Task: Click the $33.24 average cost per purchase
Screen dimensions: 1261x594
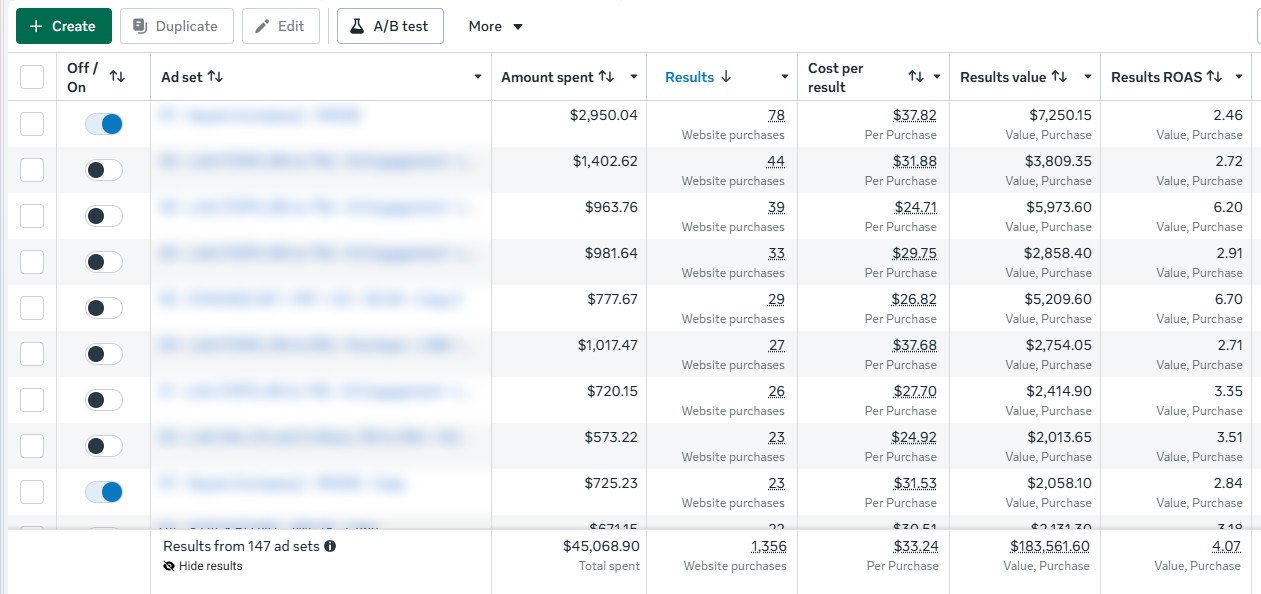Action: coord(915,547)
